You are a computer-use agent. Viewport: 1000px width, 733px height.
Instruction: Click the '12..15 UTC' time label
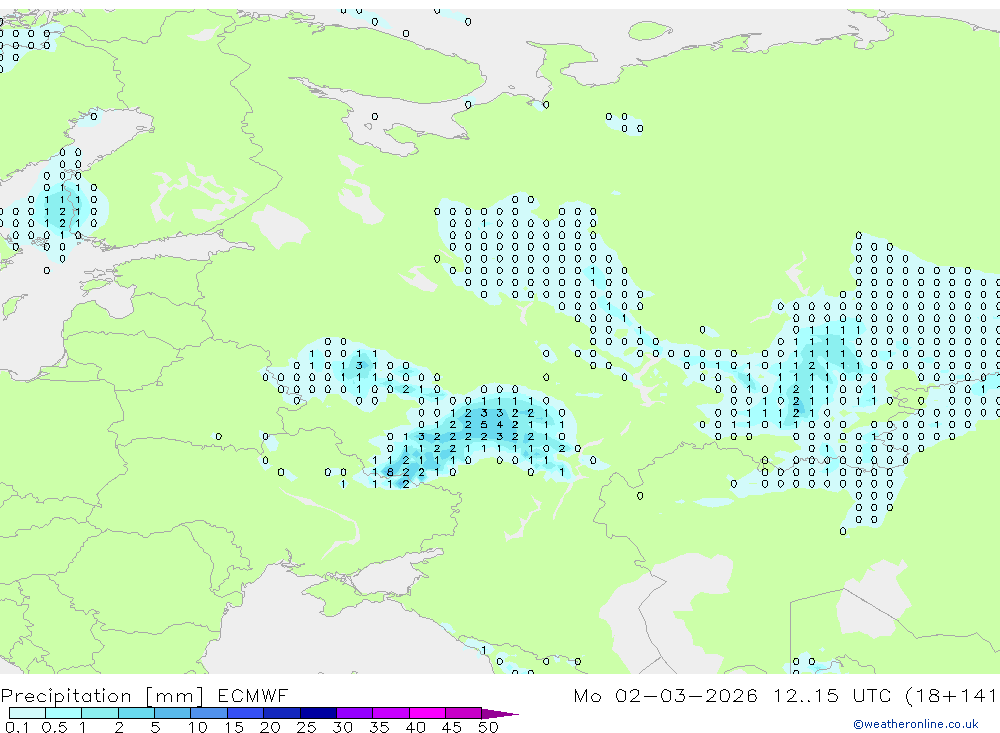(x=832, y=695)
